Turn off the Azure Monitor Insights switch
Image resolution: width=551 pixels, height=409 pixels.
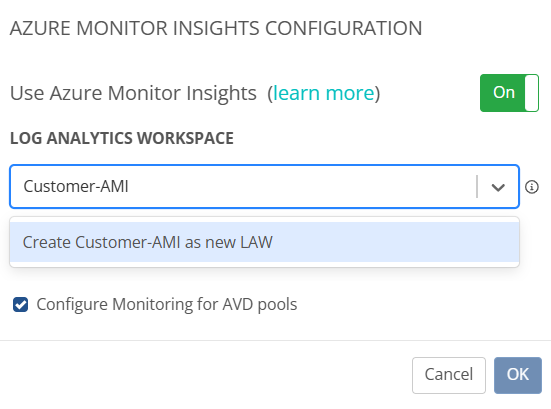coord(509,93)
